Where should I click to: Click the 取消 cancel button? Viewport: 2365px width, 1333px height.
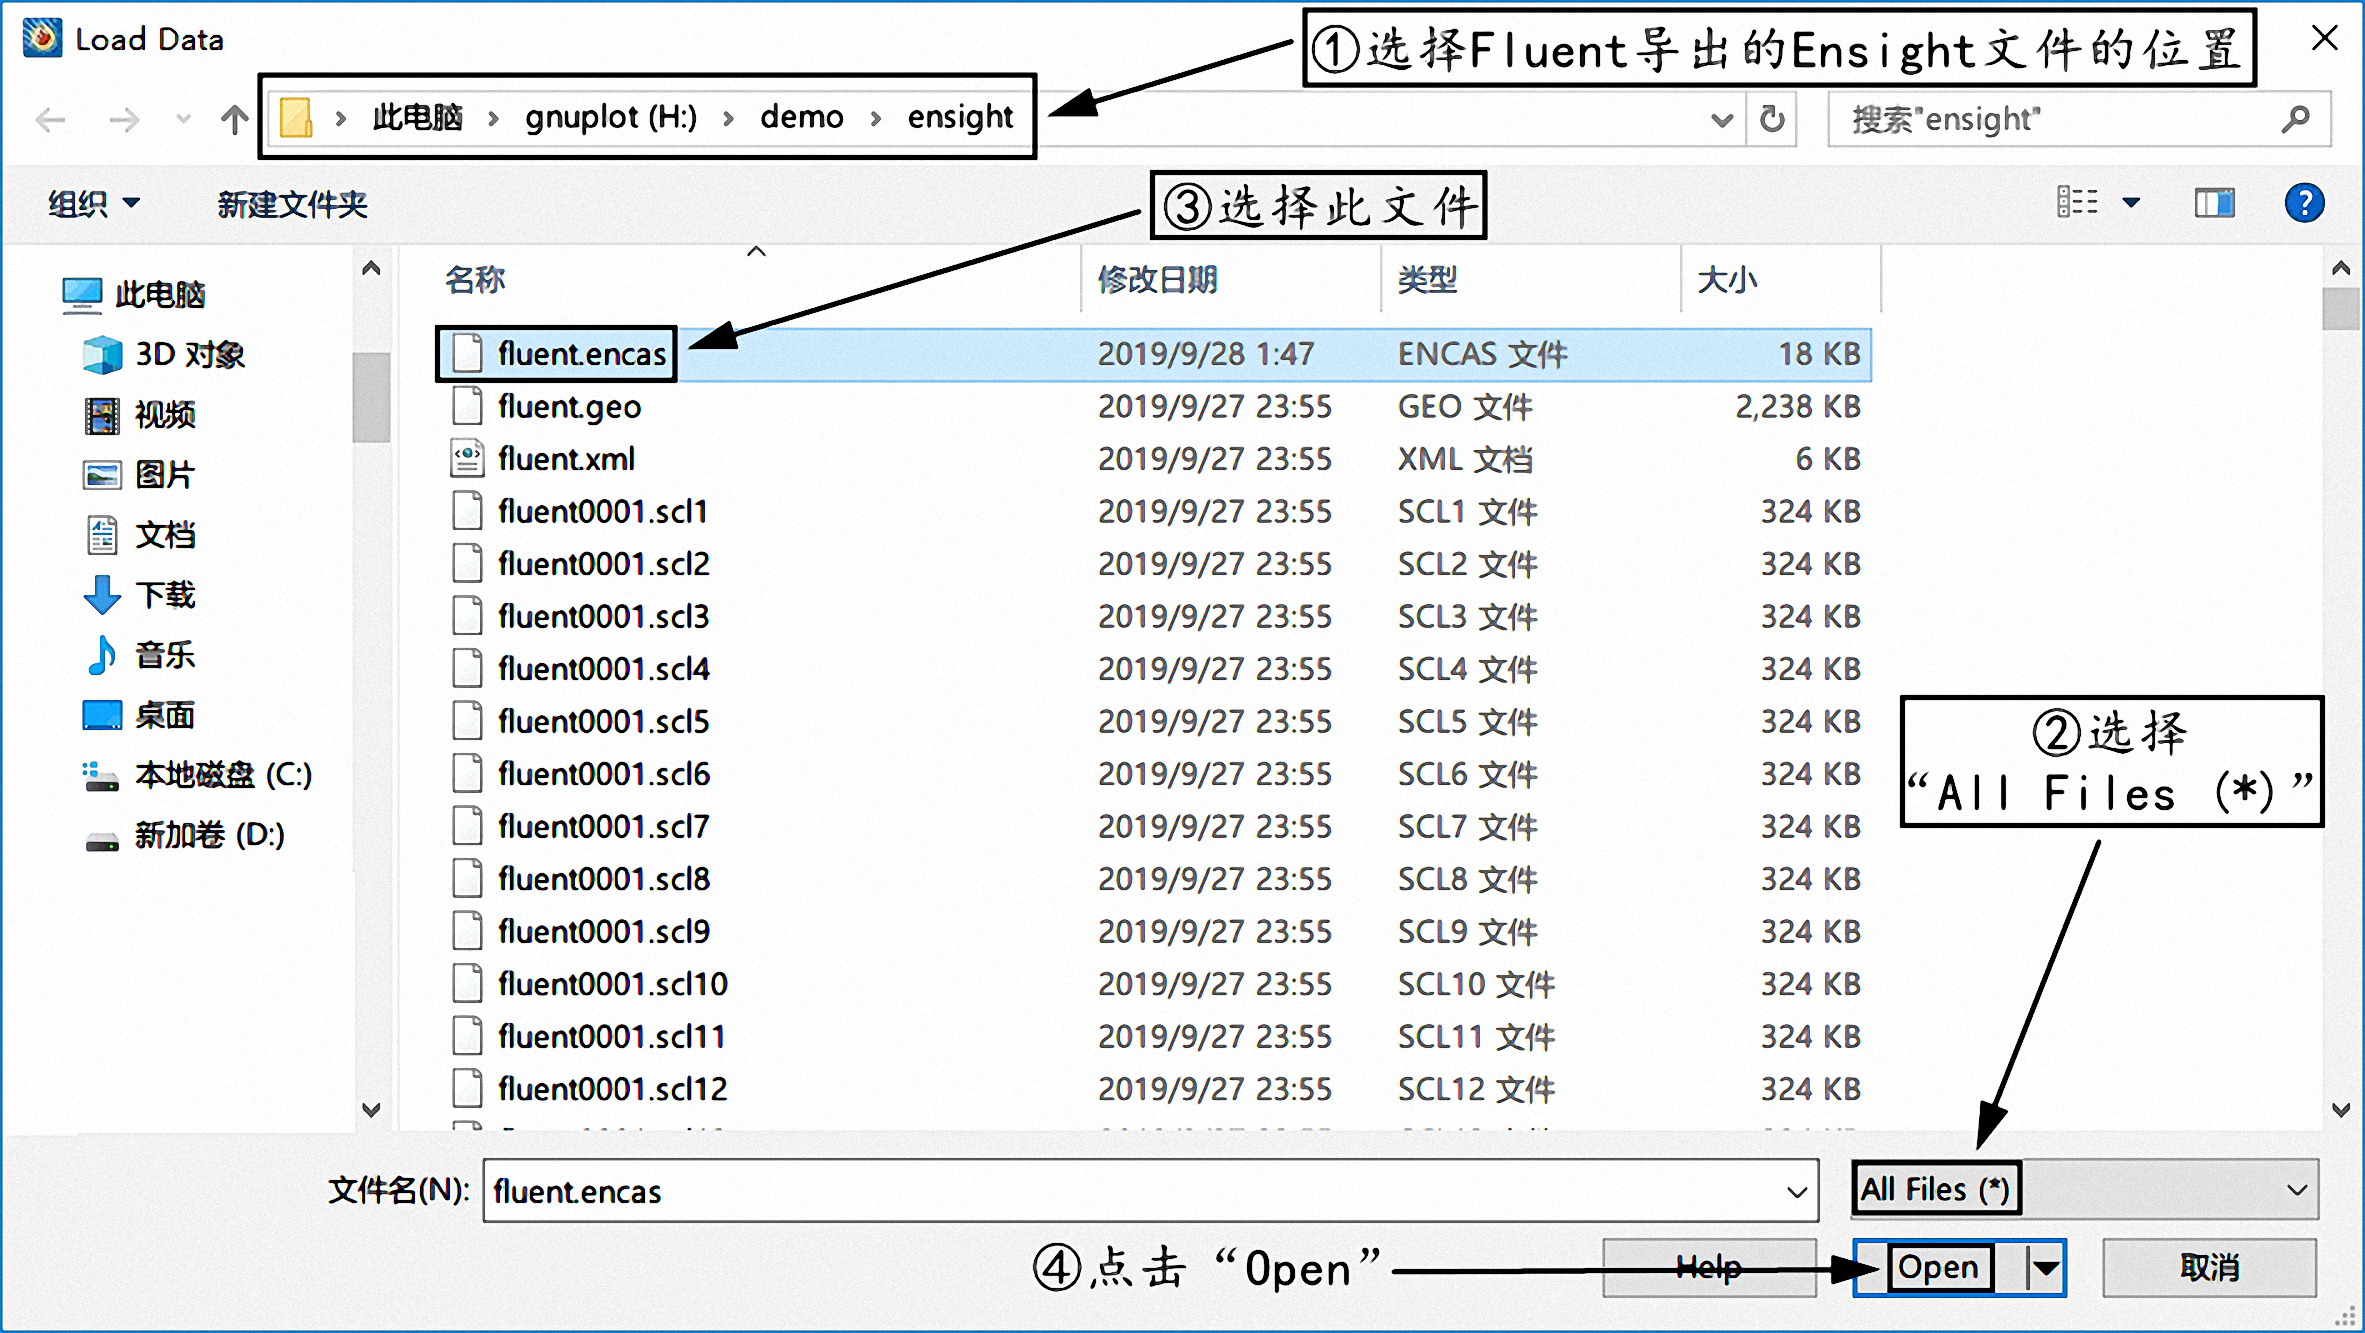pos(2208,1268)
